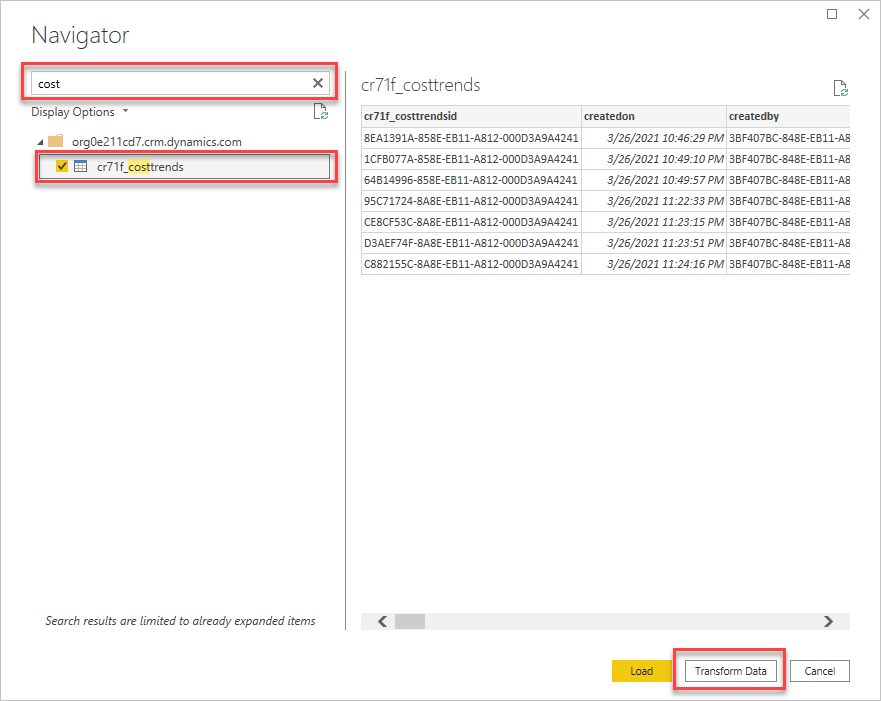Select the org0e211cd7.crm.dynamics.com tree item
Image resolution: width=881 pixels, height=701 pixels.
pos(157,142)
